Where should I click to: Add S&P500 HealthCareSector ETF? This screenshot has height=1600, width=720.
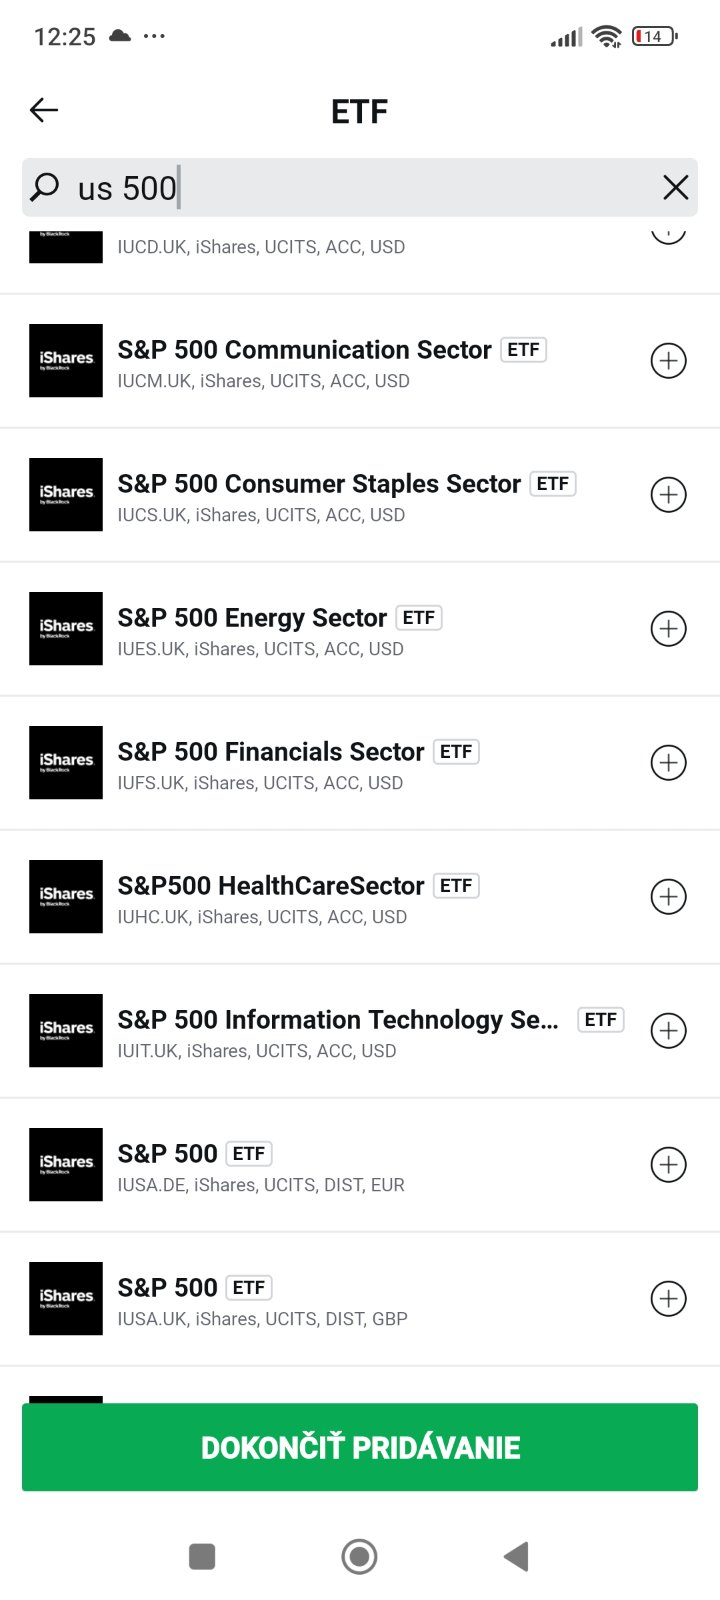point(668,897)
